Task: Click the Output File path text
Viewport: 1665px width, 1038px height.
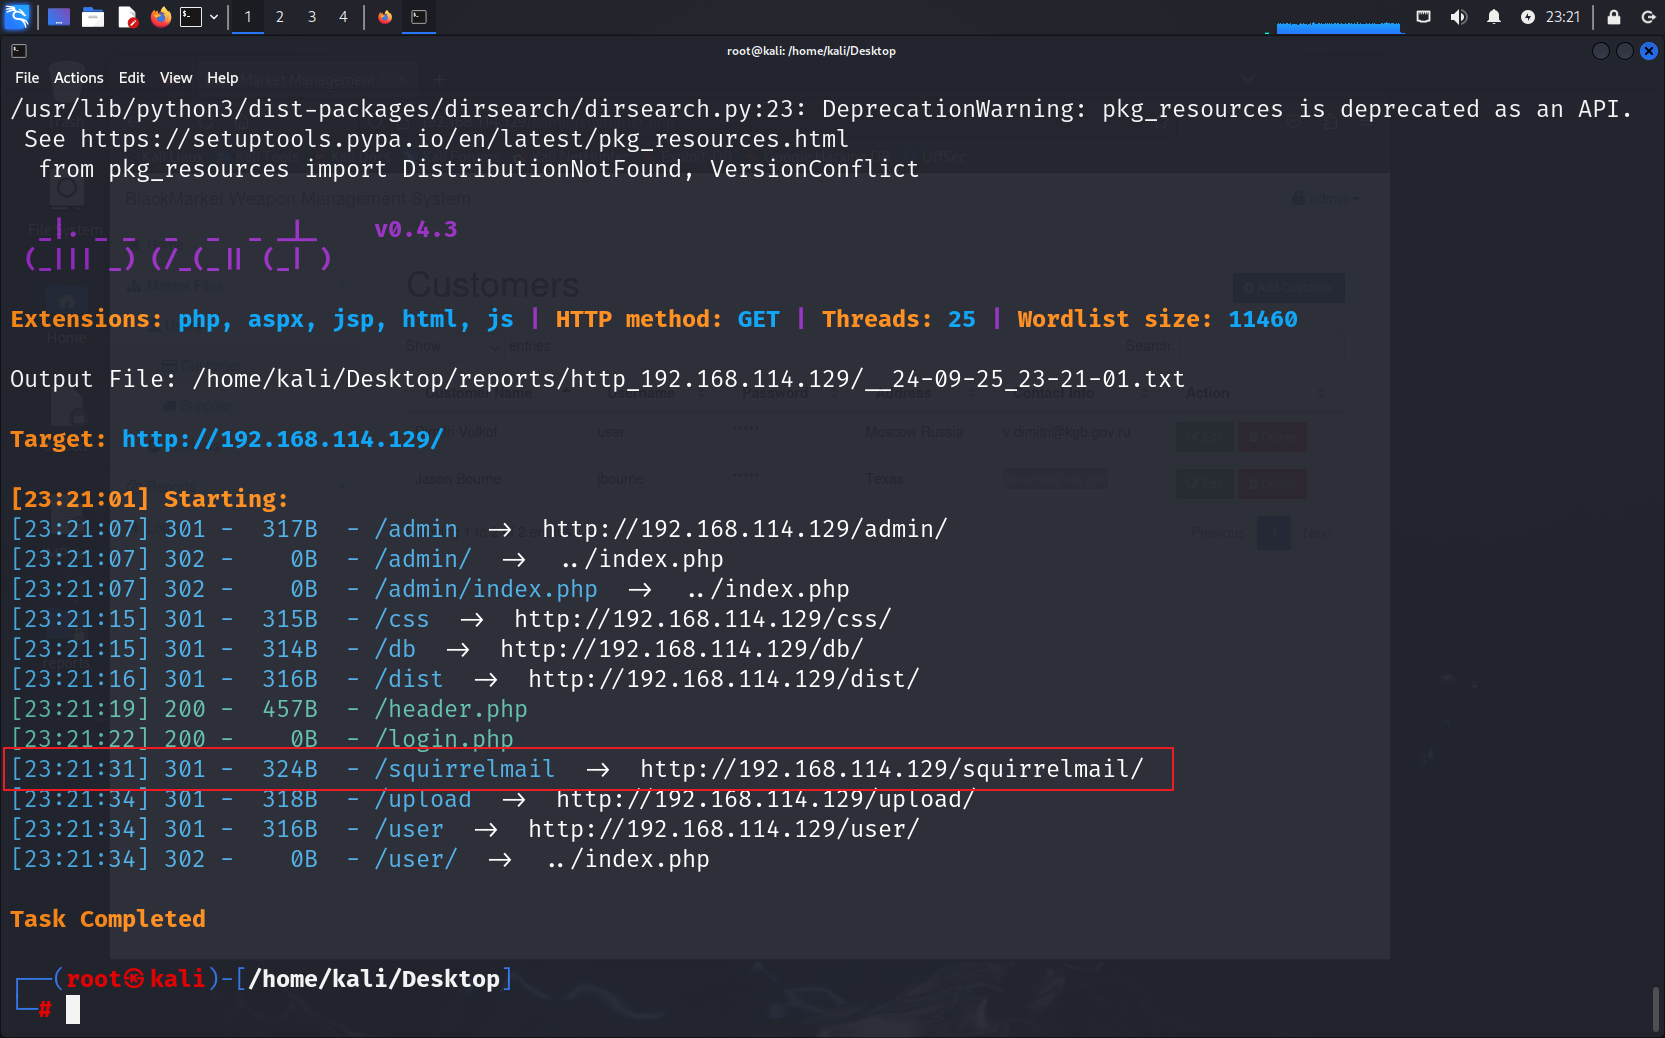Action: tap(689, 379)
